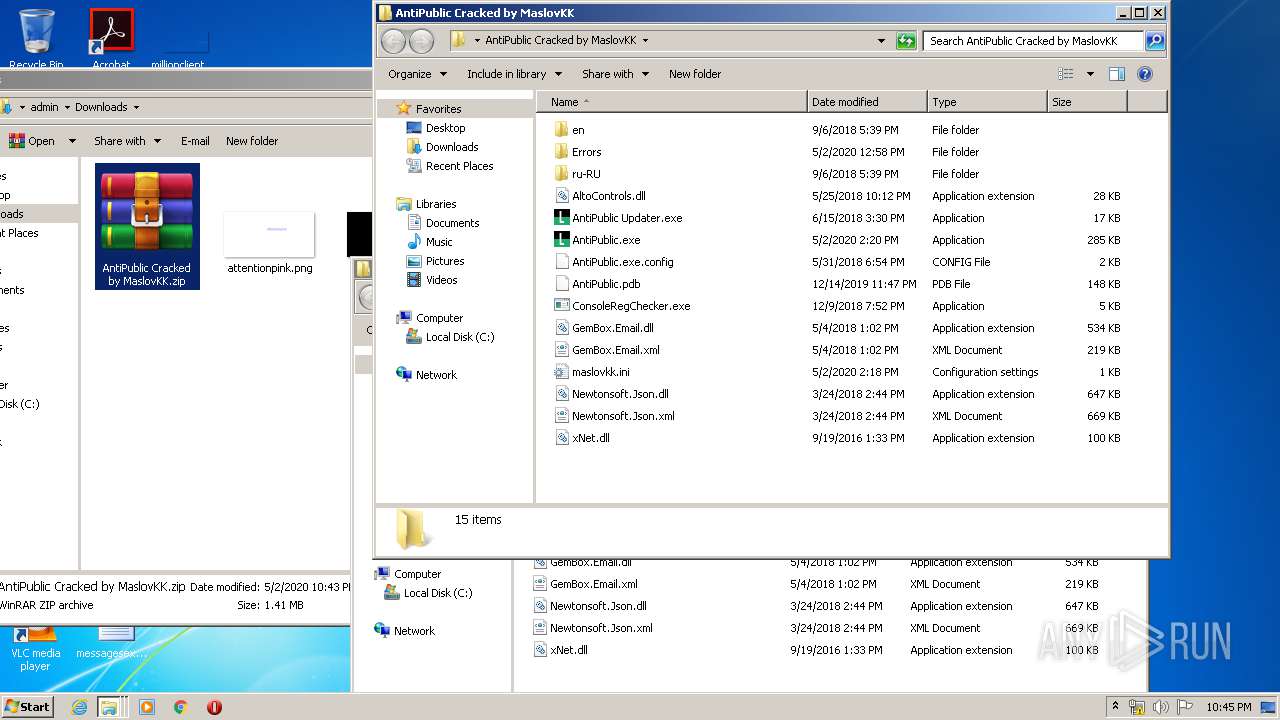Select GemBox.Email.dll icon in front window
Image resolution: width=1280 pixels, height=720 pixels.
[x=561, y=328]
